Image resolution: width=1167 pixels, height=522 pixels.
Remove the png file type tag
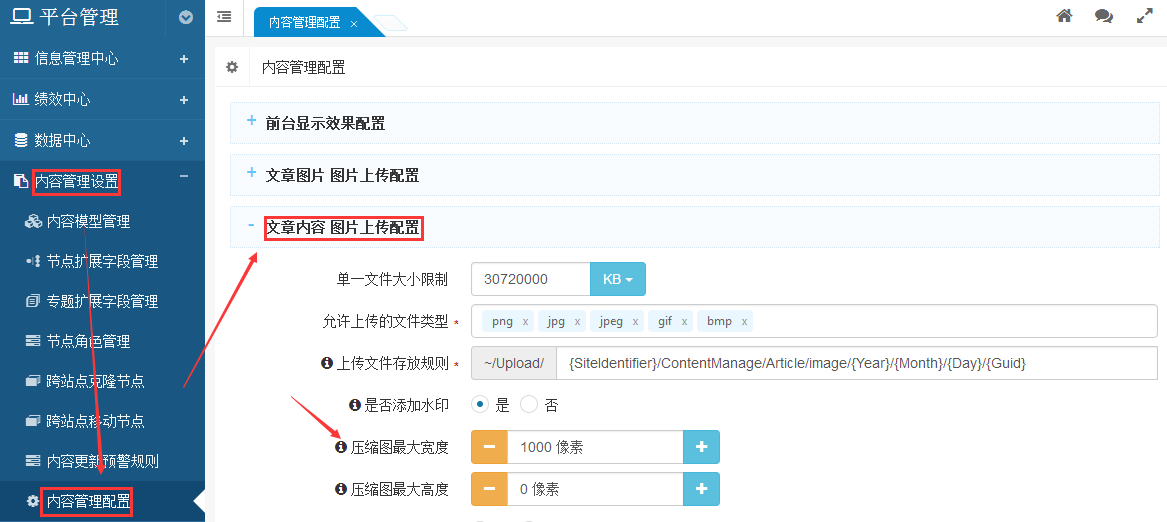pos(525,322)
